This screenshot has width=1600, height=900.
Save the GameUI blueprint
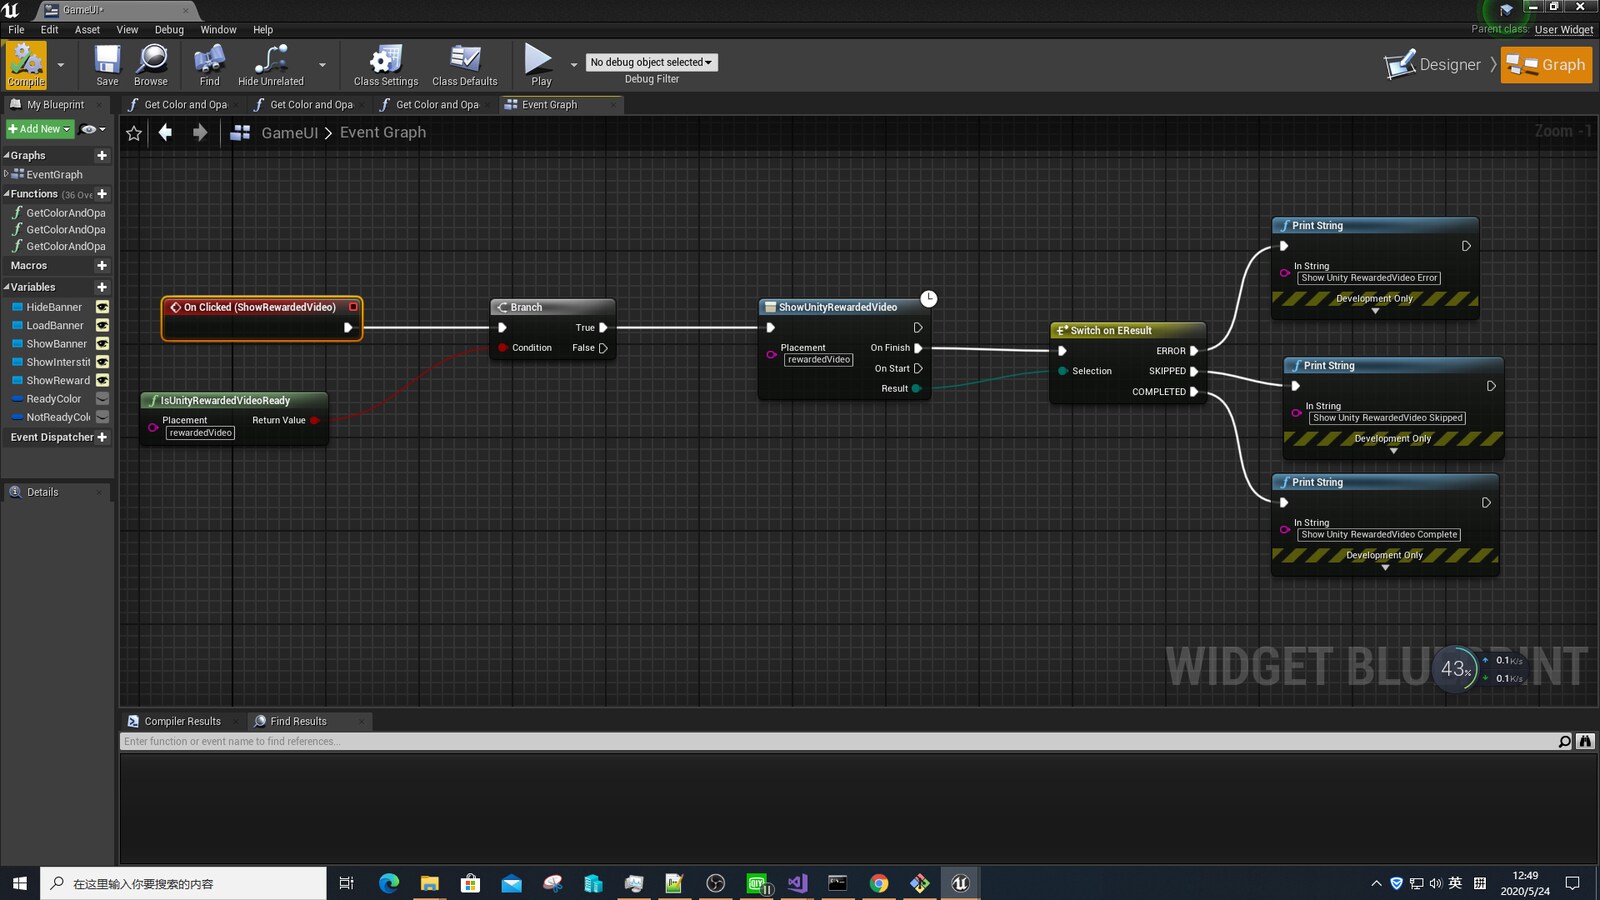107,60
